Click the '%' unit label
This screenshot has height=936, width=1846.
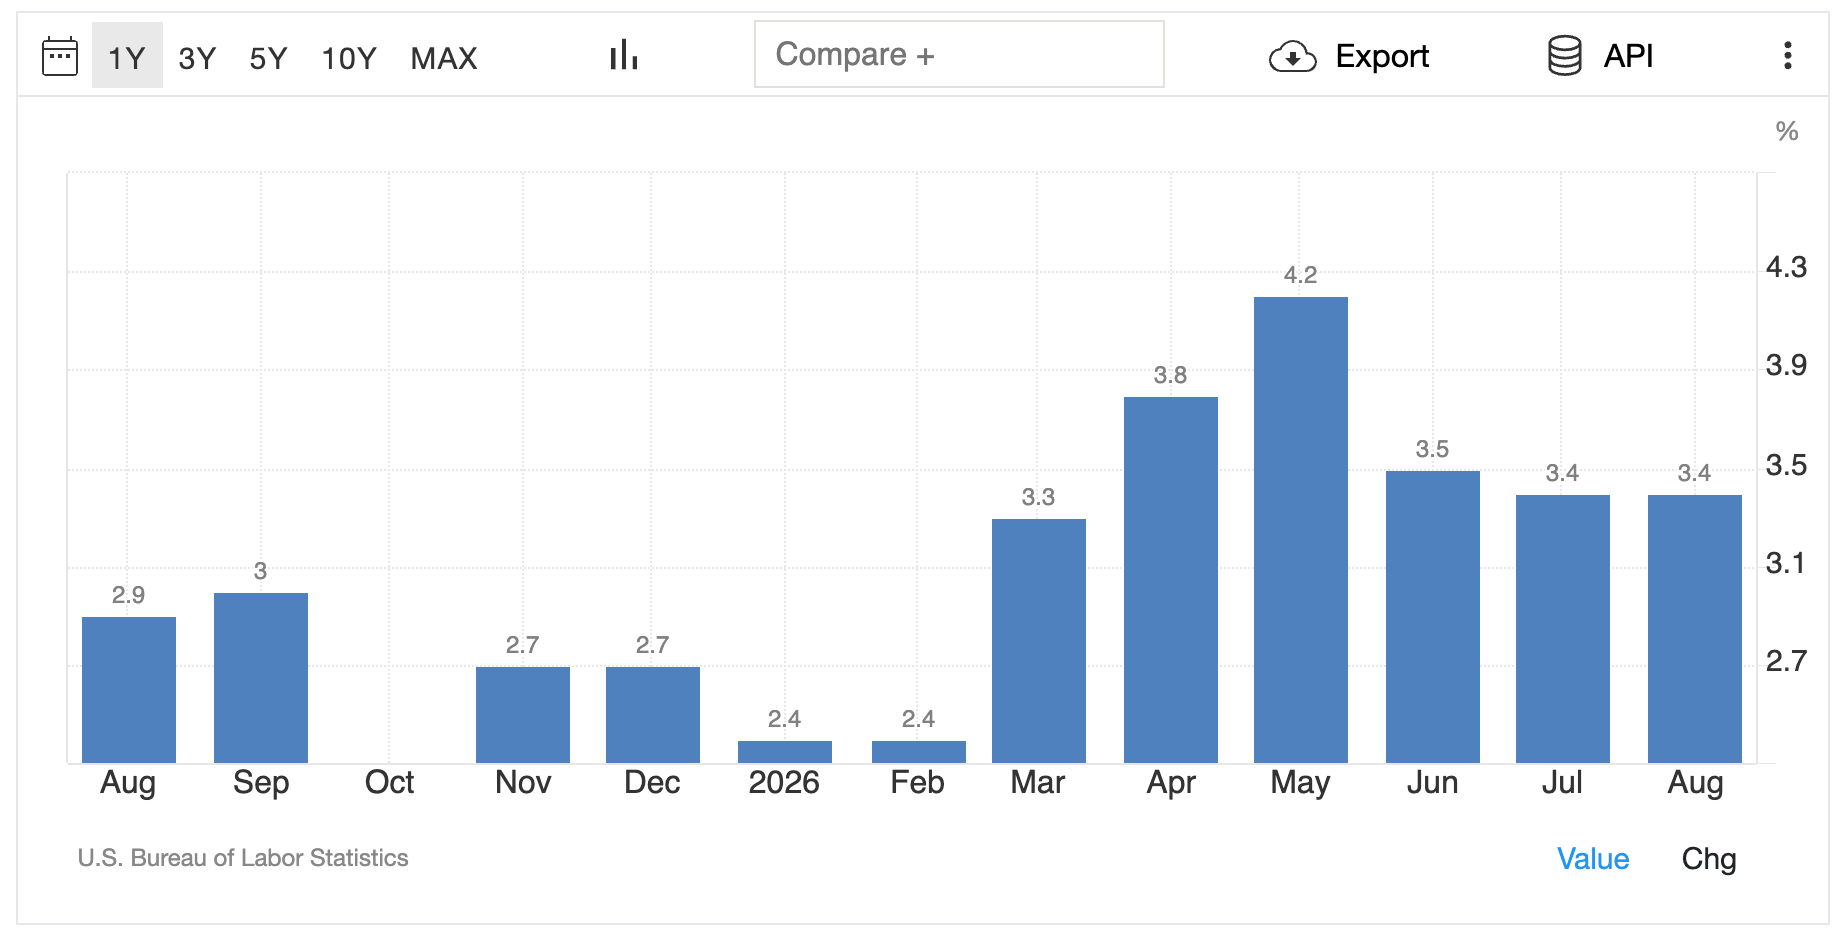[x=1787, y=131]
